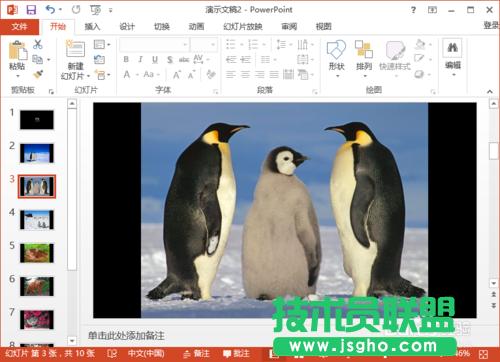This screenshot has width=500, height=362.
Task: Apply numbered list formatting
Action: (x=253, y=44)
